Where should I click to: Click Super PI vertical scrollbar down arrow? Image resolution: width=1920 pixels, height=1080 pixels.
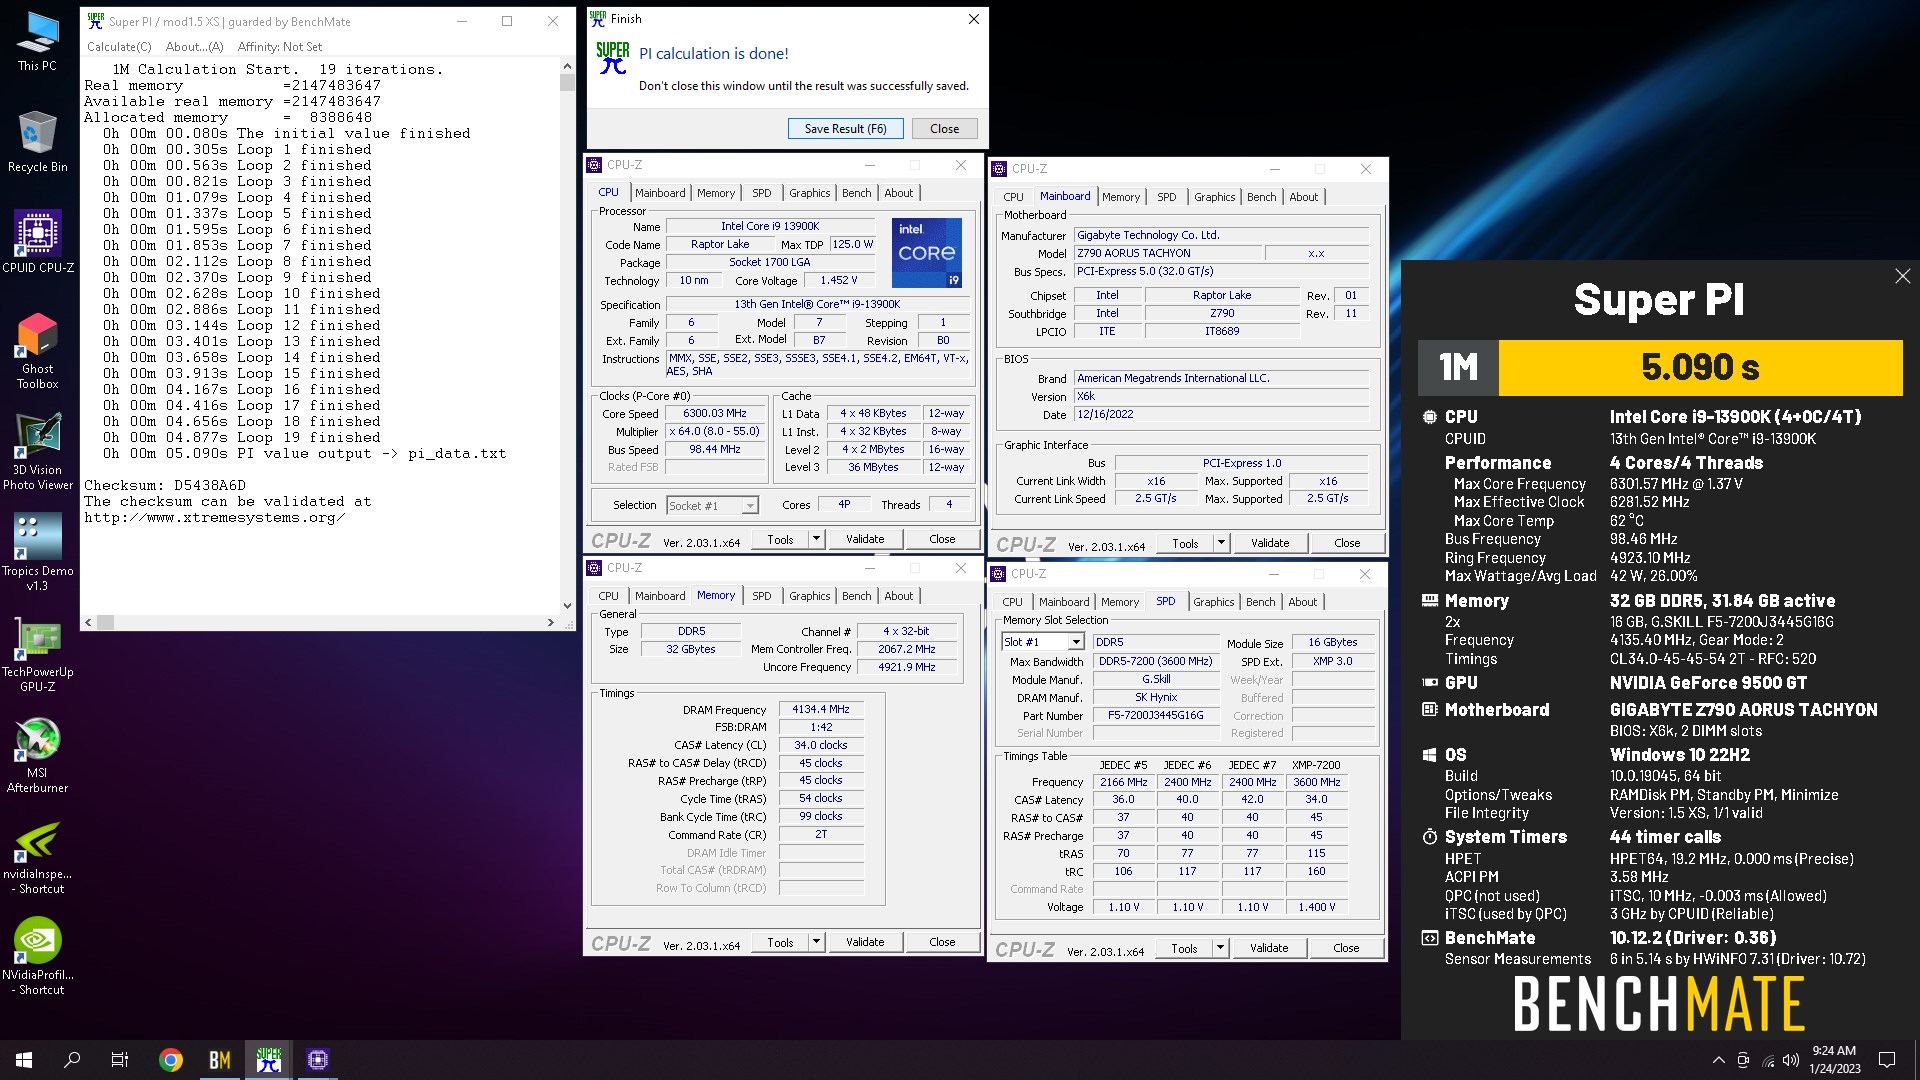click(x=567, y=605)
